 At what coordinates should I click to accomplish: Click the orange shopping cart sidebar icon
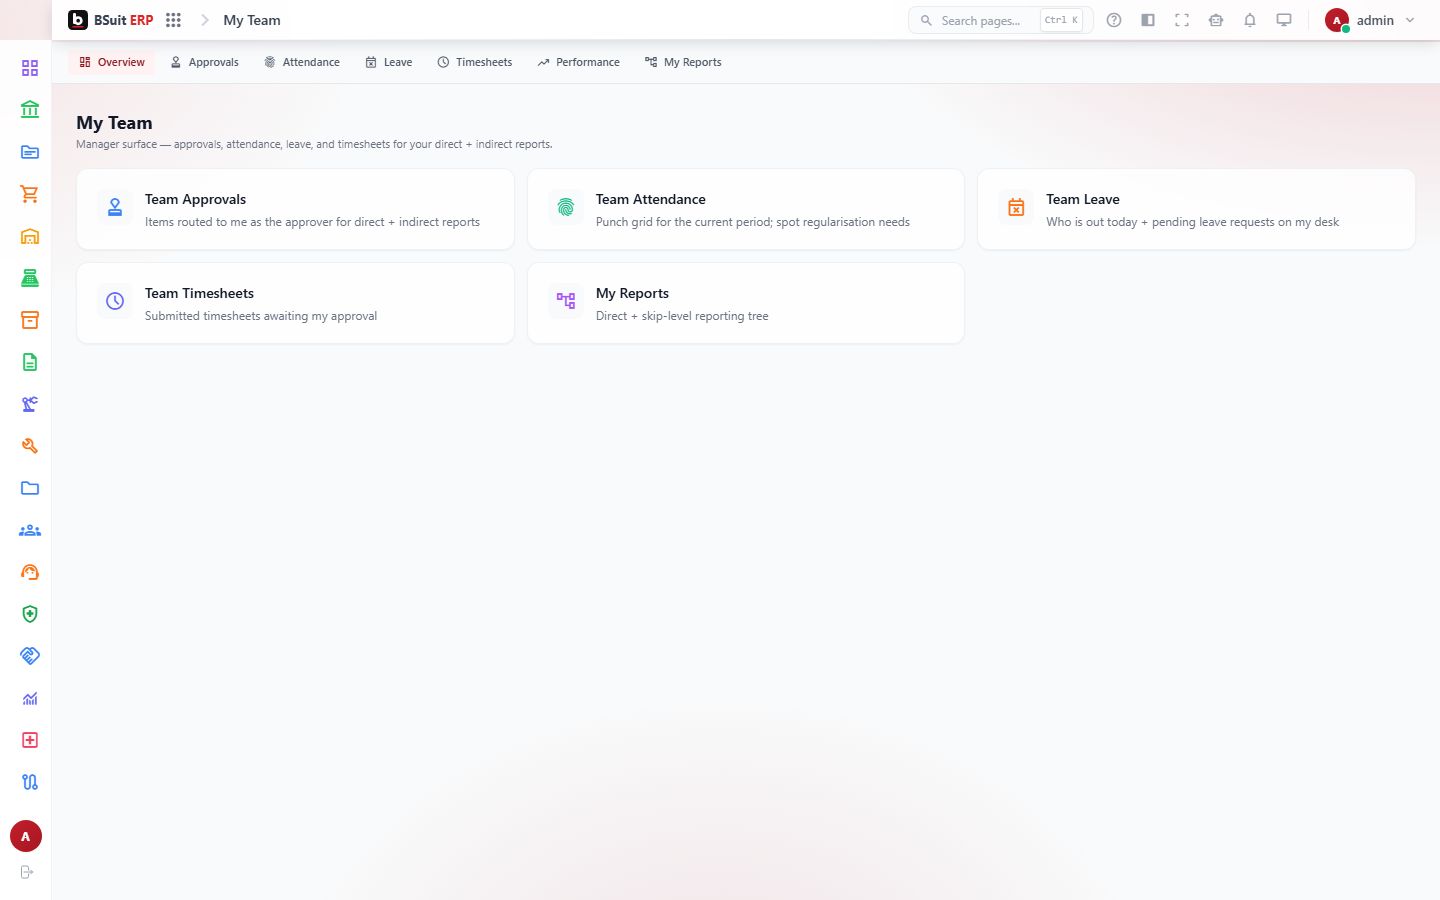point(30,194)
